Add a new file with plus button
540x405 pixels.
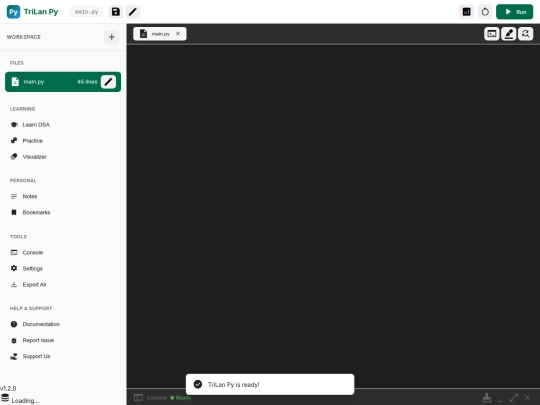pos(112,37)
